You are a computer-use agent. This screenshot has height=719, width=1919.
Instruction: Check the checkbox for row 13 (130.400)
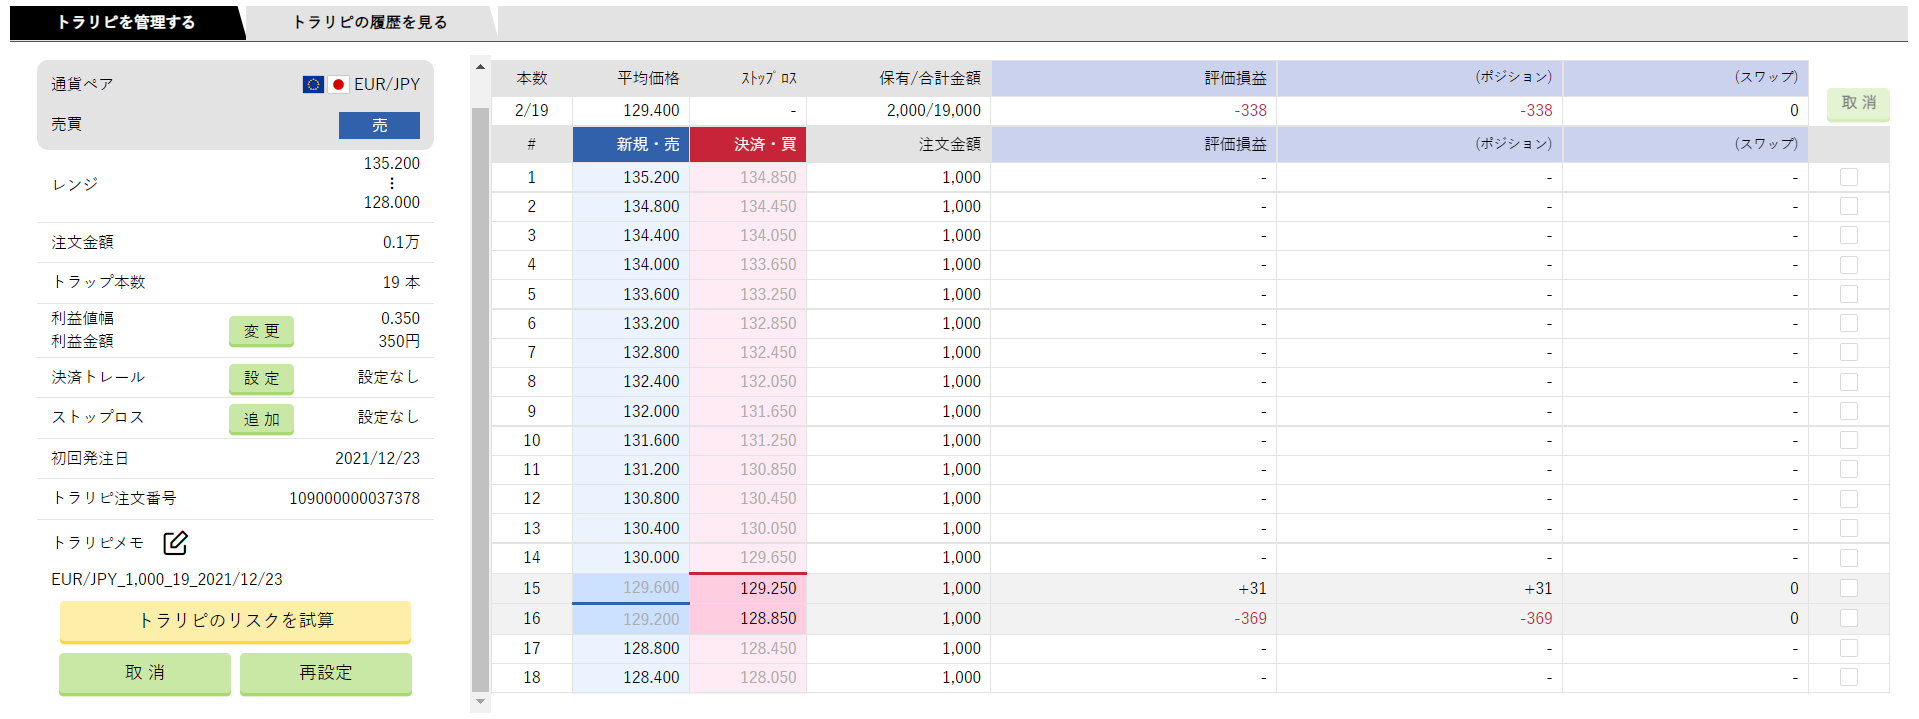click(1849, 528)
